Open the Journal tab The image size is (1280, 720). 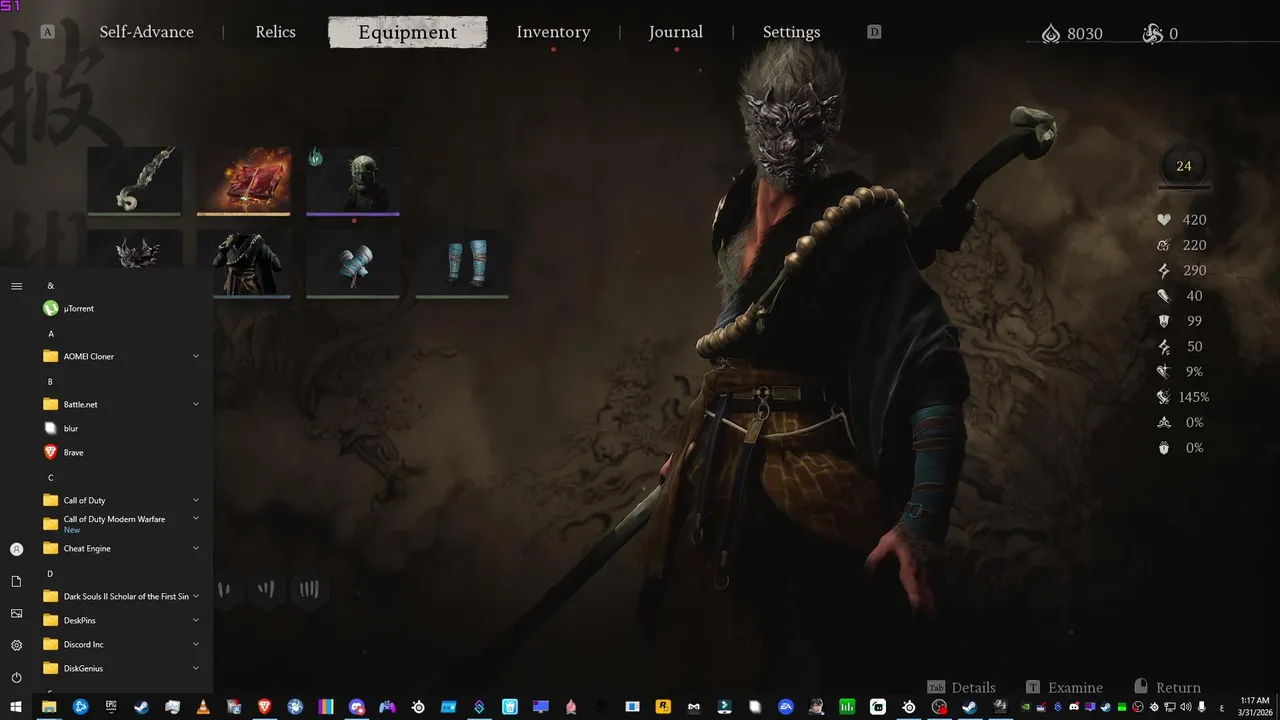(x=676, y=32)
